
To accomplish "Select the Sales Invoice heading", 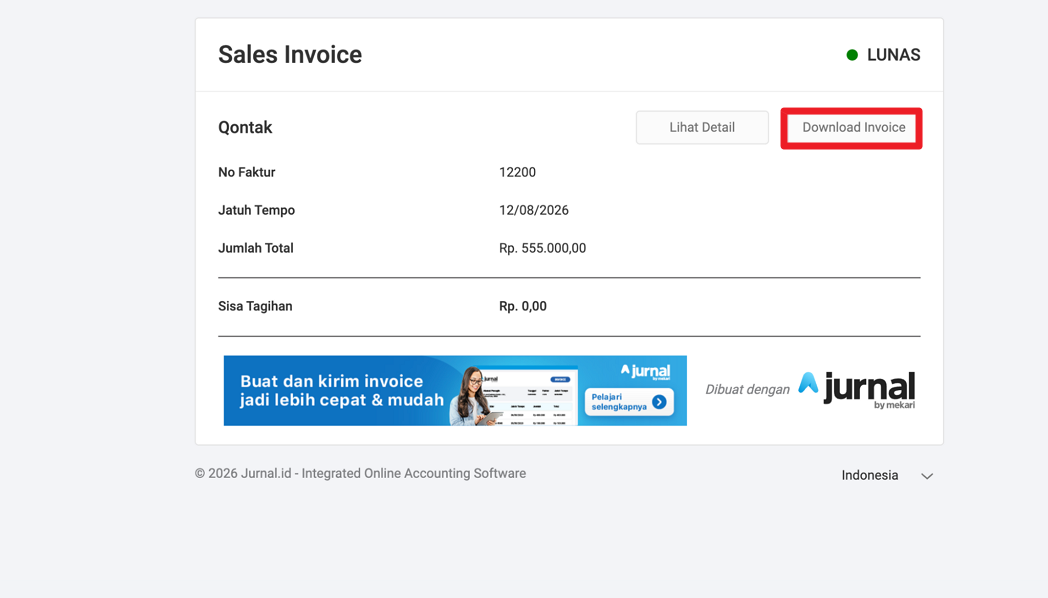I will point(290,55).
